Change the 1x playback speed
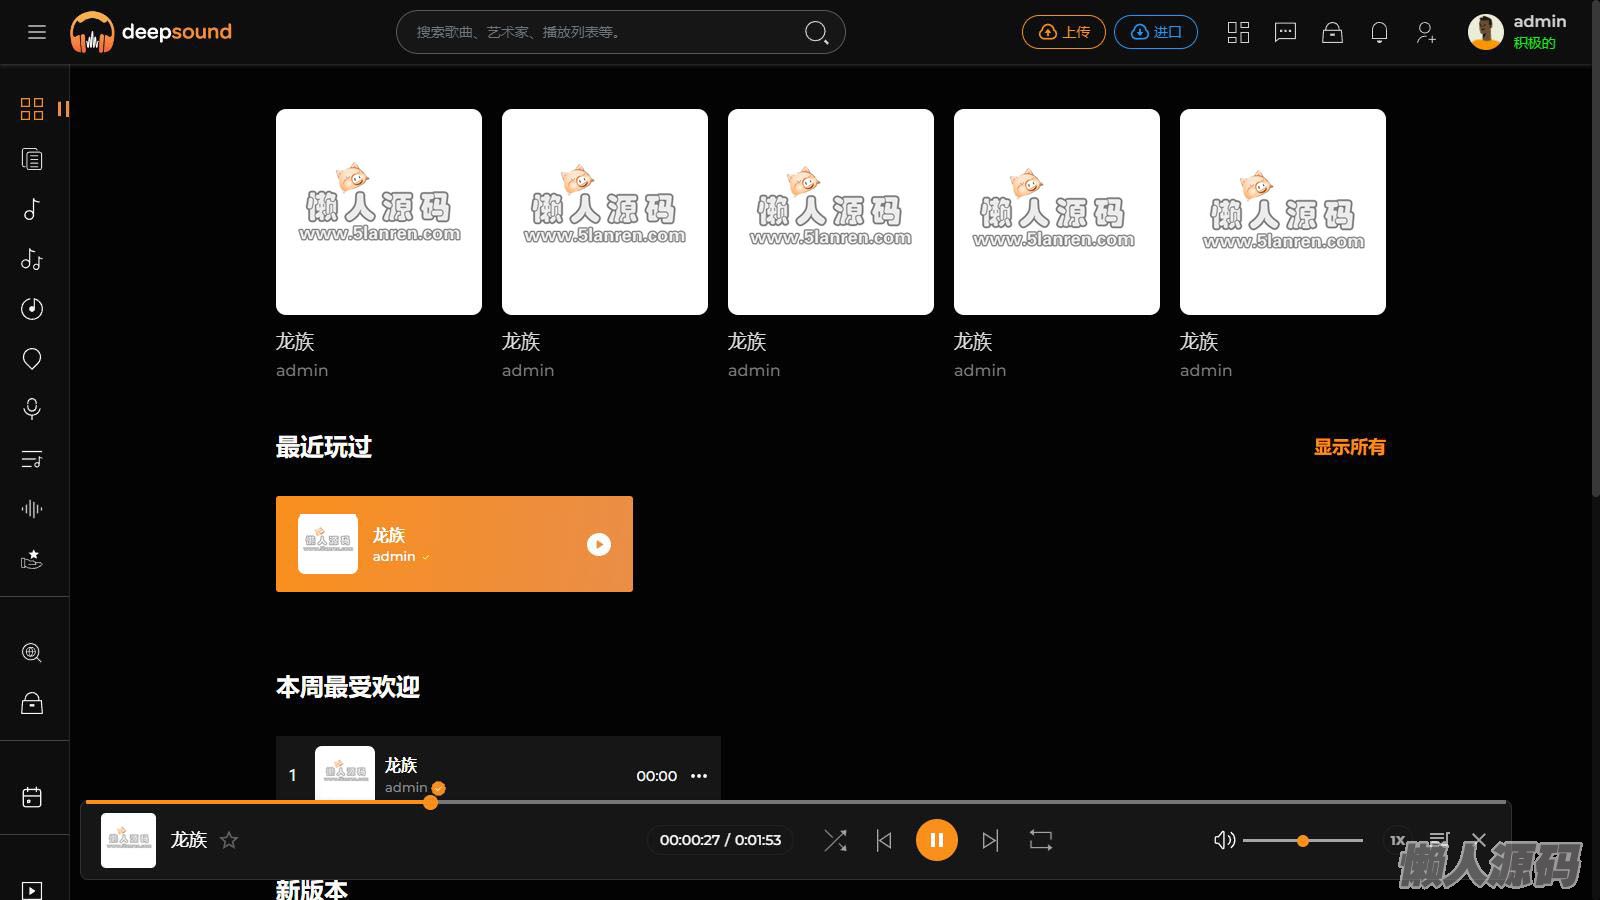 coord(1397,840)
